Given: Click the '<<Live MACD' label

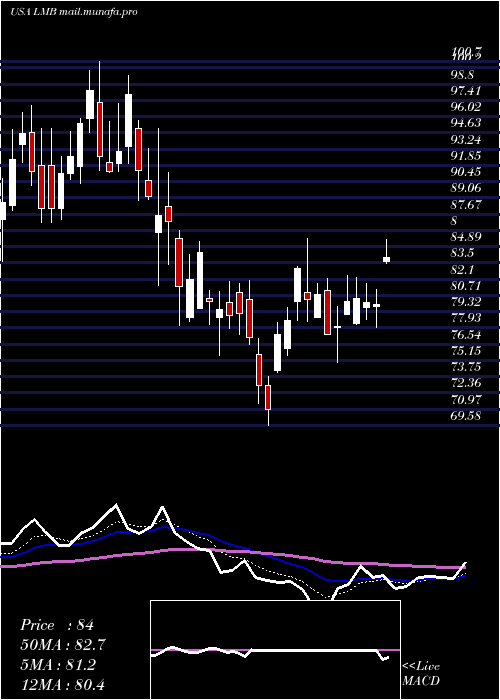Looking at the screenshot, I should (421, 674).
